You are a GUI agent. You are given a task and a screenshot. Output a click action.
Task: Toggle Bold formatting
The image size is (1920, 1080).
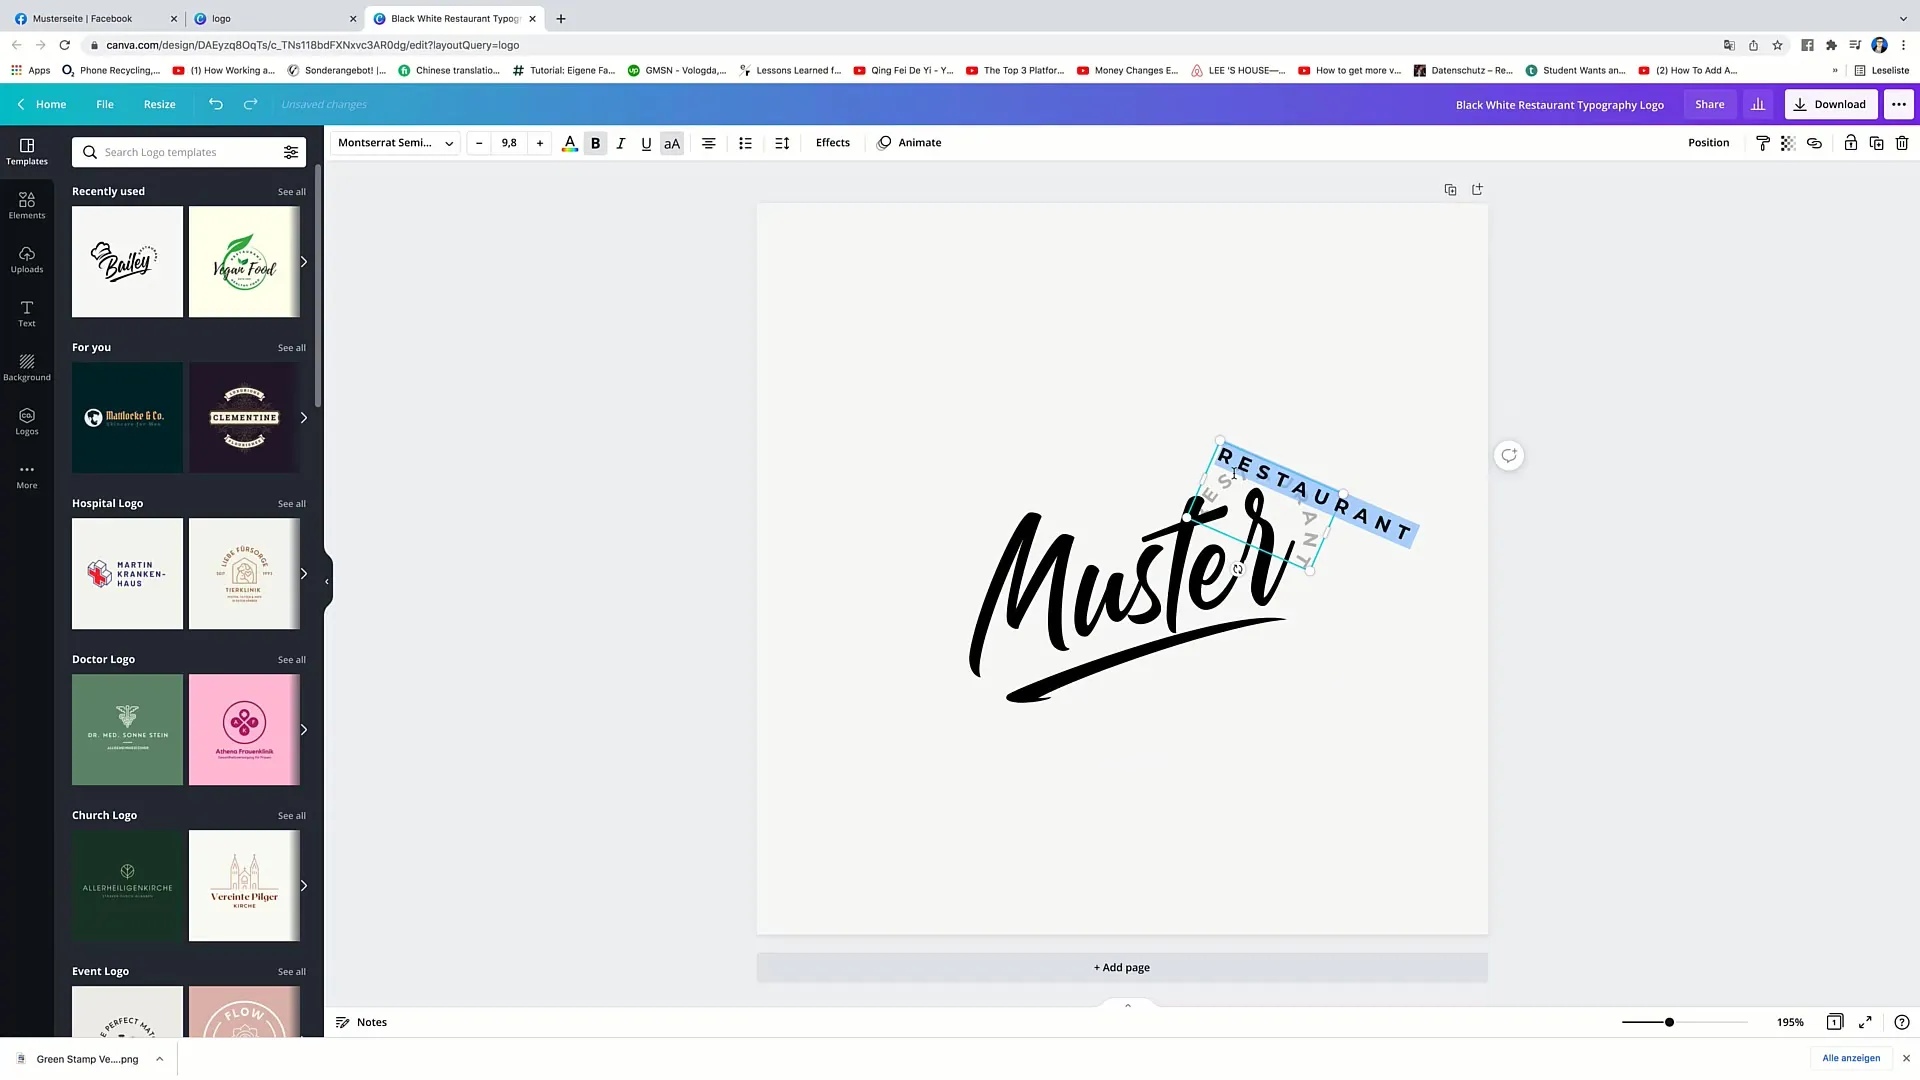click(x=595, y=143)
